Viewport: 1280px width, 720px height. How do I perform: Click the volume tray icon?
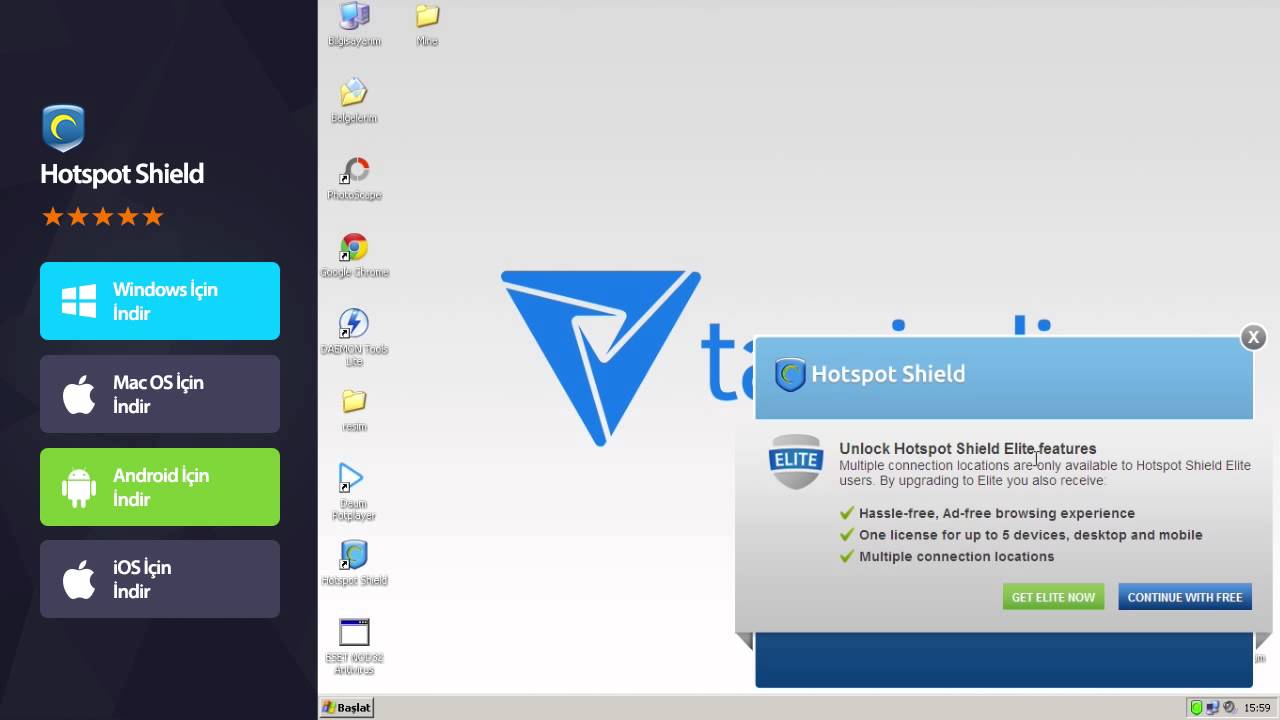(x=1229, y=708)
